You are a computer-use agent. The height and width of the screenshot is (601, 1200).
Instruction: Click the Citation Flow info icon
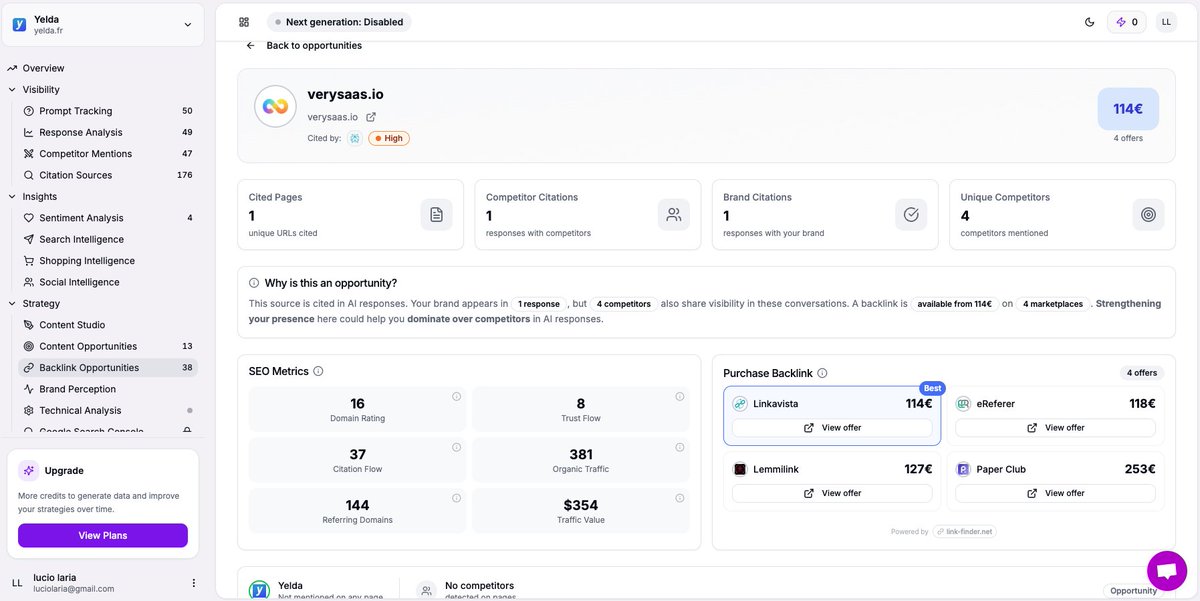(456, 447)
